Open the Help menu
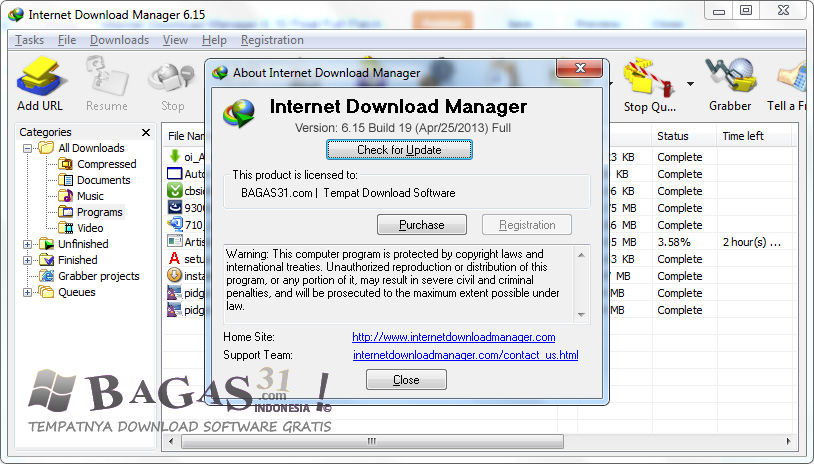 tap(214, 40)
